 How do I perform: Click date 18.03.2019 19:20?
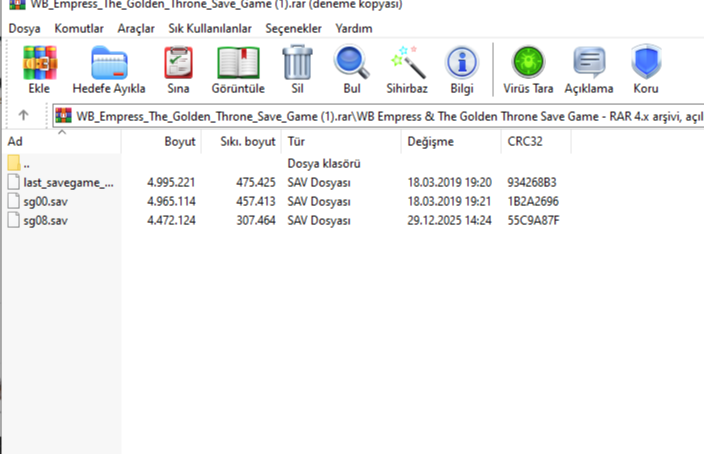(449, 182)
